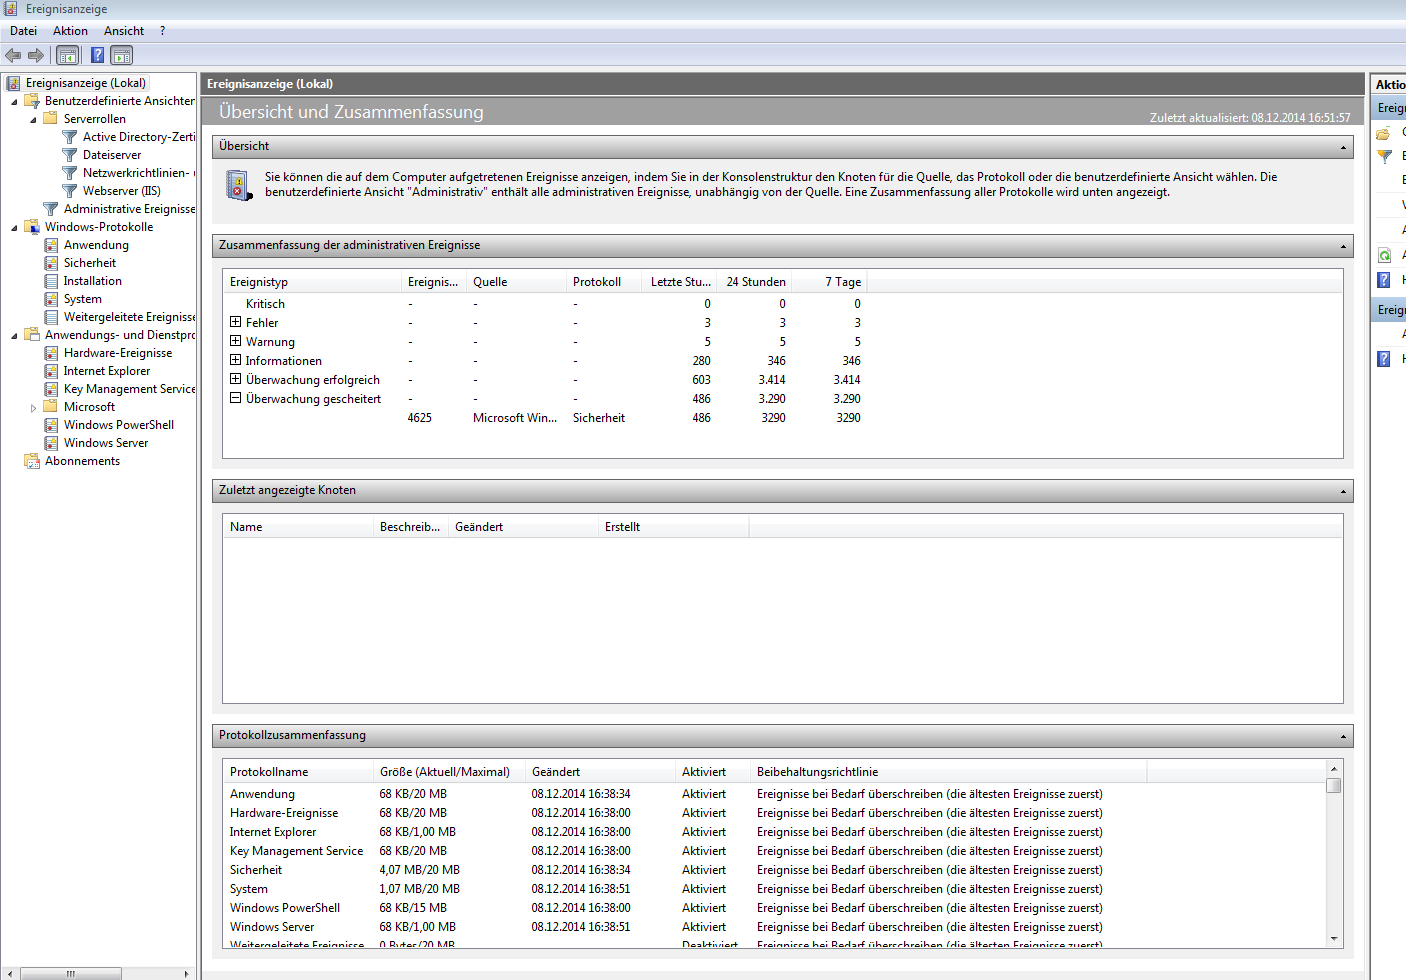The height and width of the screenshot is (980, 1406).
Task: Collapse the Protokollzusammenfassung section
Action: coord(1343,736)
